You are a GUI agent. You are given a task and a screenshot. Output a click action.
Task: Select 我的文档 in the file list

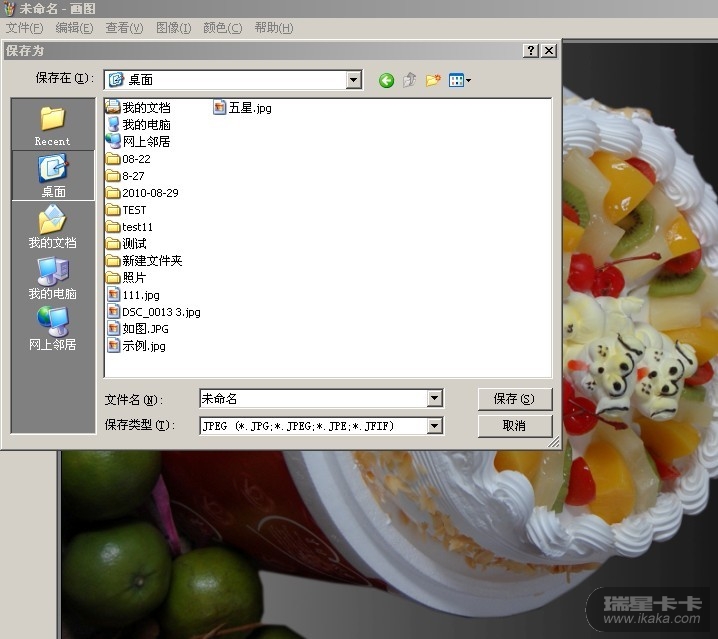[138, 108]
